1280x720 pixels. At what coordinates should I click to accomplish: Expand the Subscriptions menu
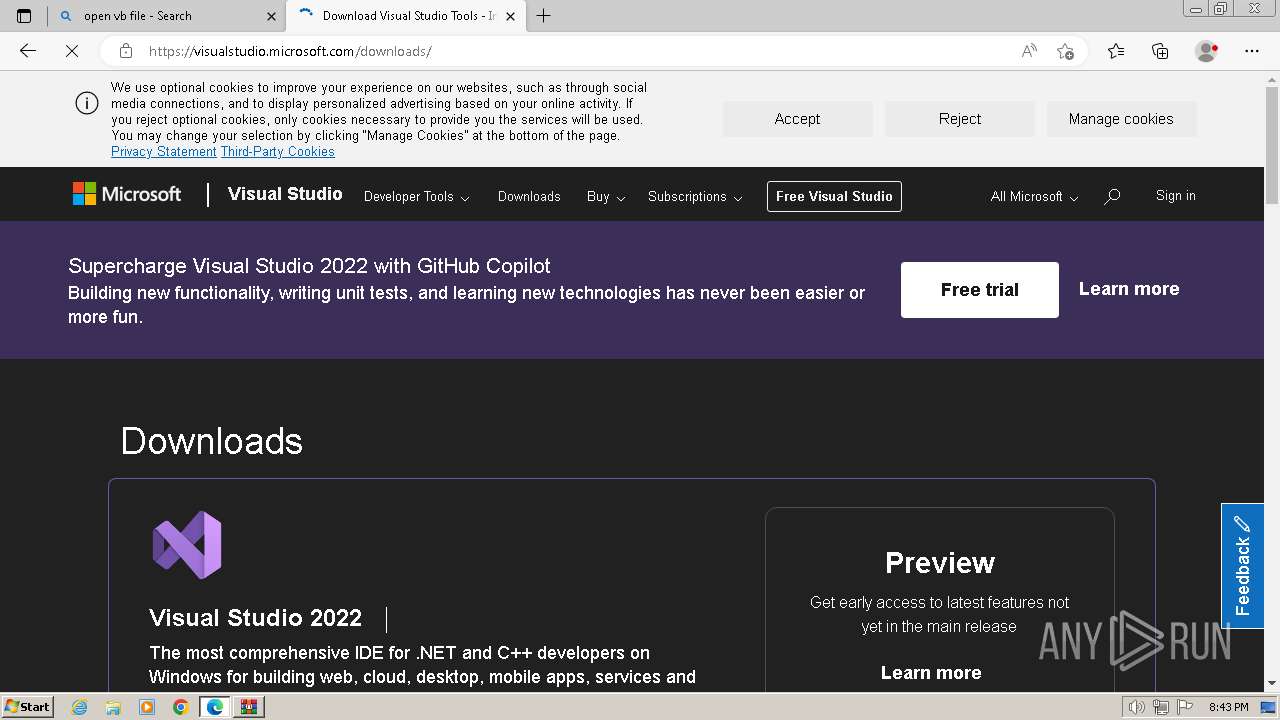click(695, 197)
